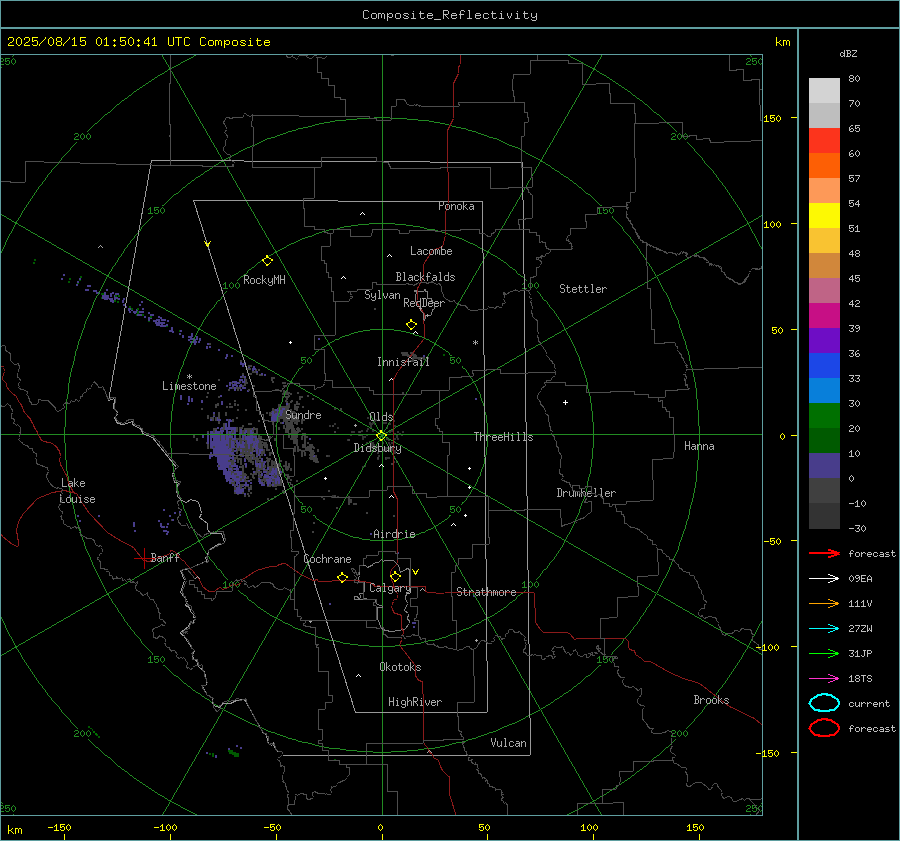Click the yellow diamond marker near Cochrane
The width and height of the screenshot is (900, 841).
(x=342, y=577)
